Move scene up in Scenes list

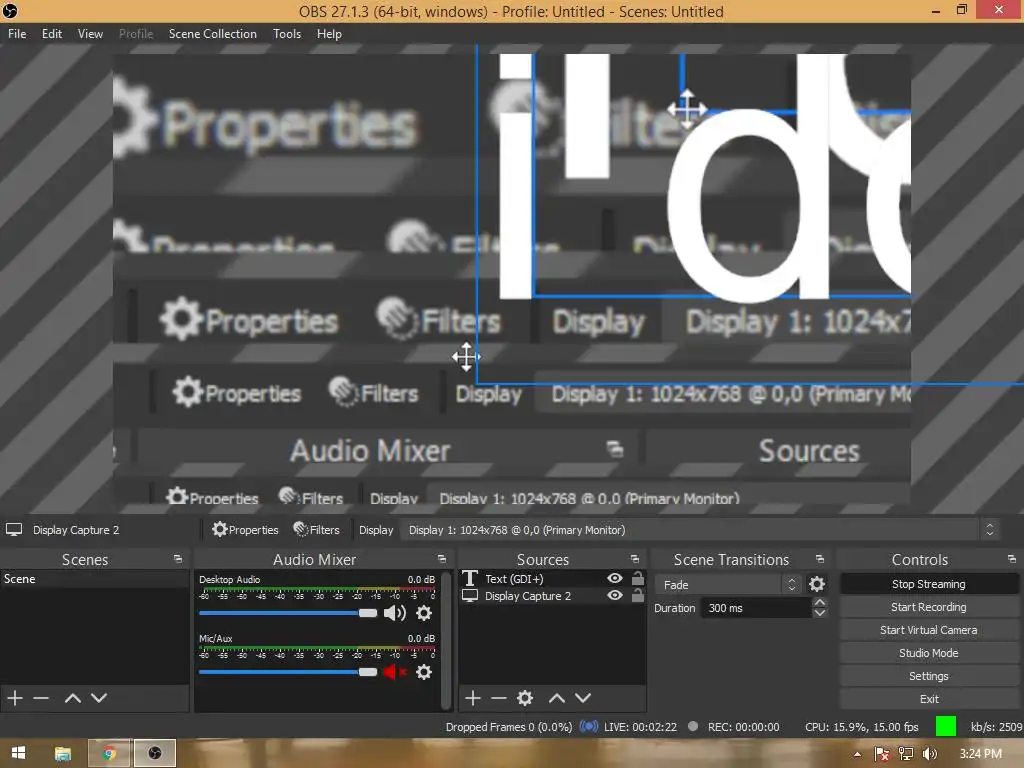click(x=72, y=697)
